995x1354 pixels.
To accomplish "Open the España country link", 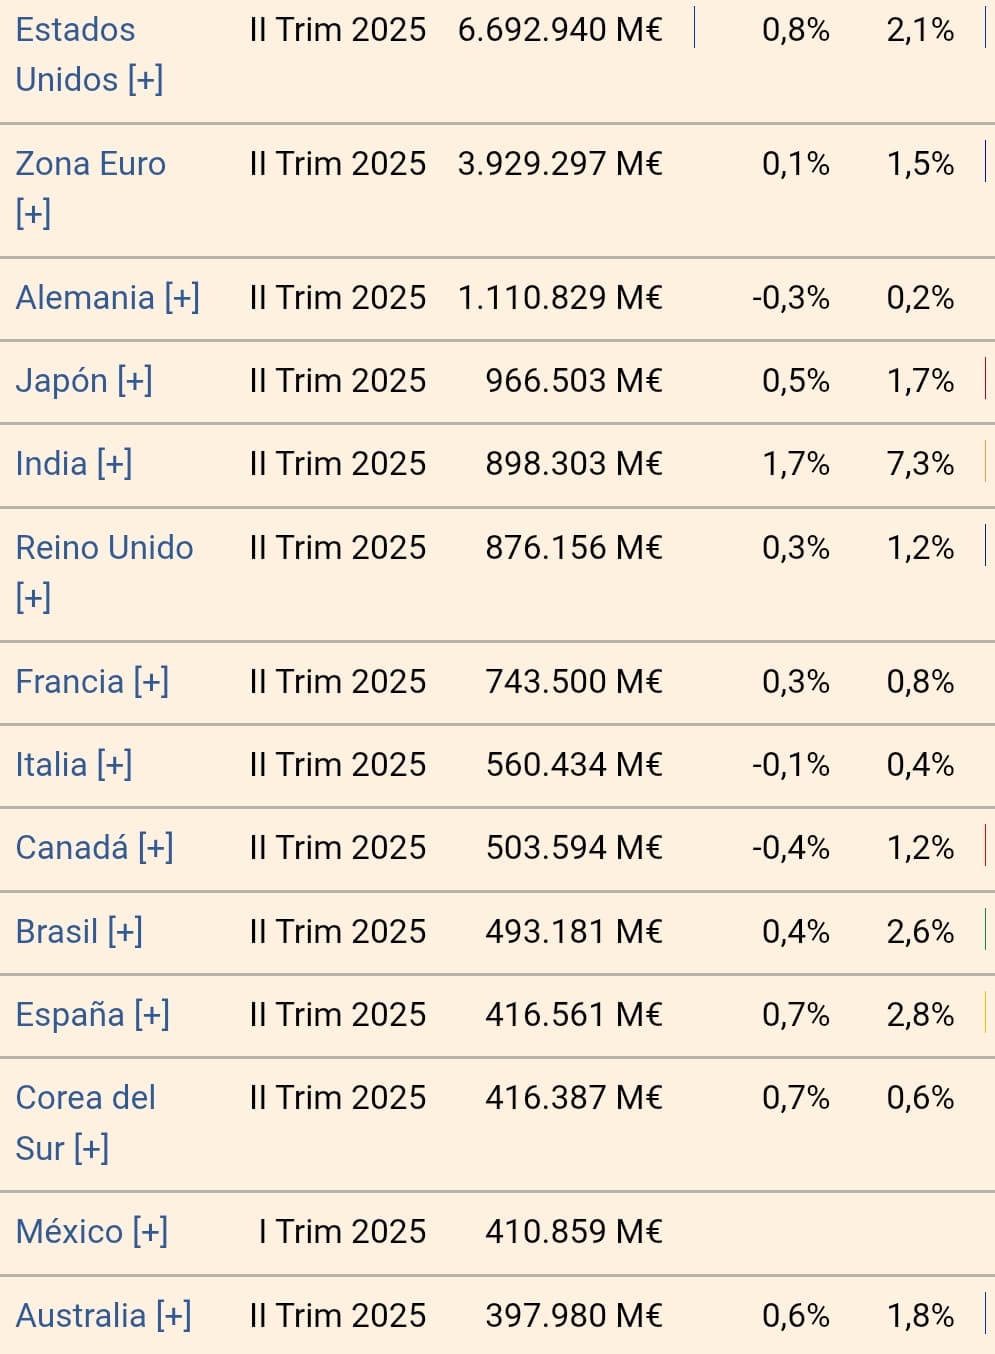I will [x=69, y=1015].
